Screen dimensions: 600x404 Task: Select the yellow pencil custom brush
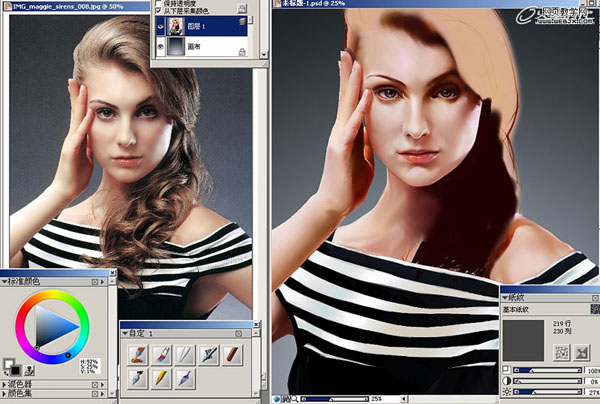click(x=161, y=378)
